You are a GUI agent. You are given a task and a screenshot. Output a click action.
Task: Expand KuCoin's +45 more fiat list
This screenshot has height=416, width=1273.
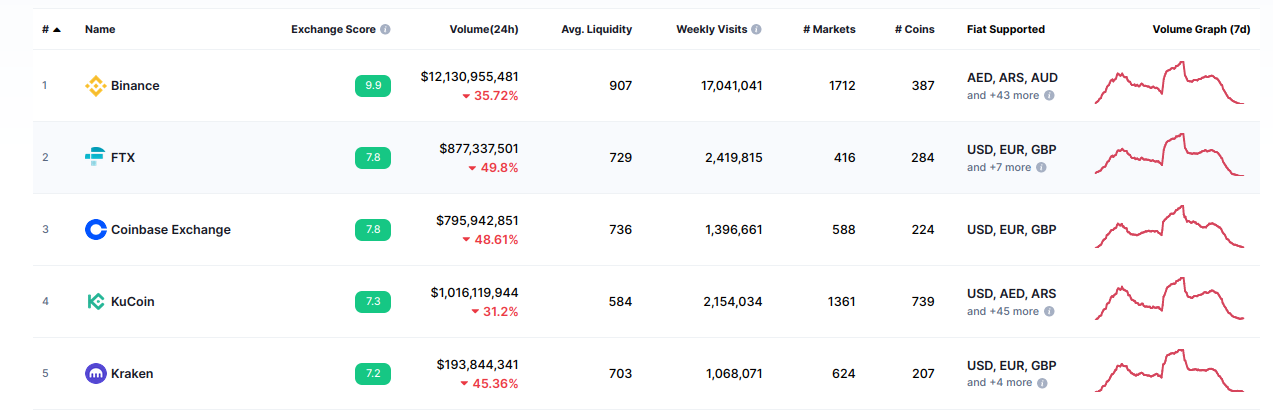point(1002,312)
